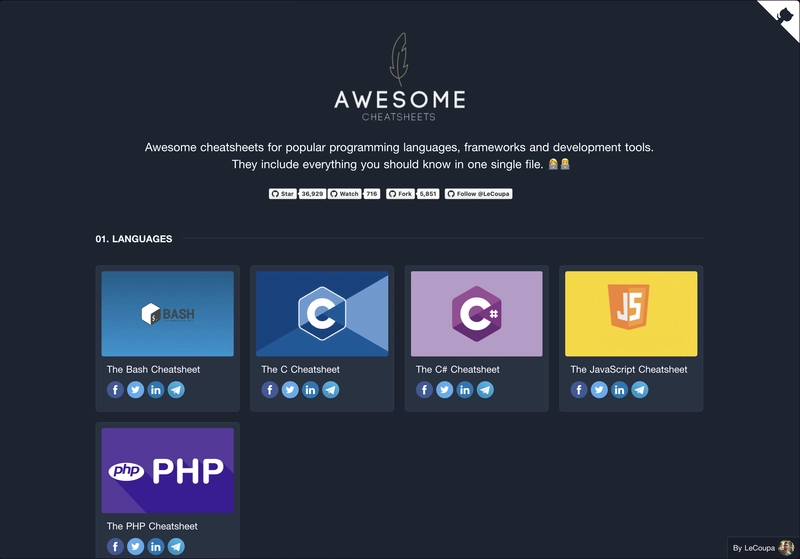
Task: Click the '01. LANGUAGES' section heading
Action: [134, 239]
